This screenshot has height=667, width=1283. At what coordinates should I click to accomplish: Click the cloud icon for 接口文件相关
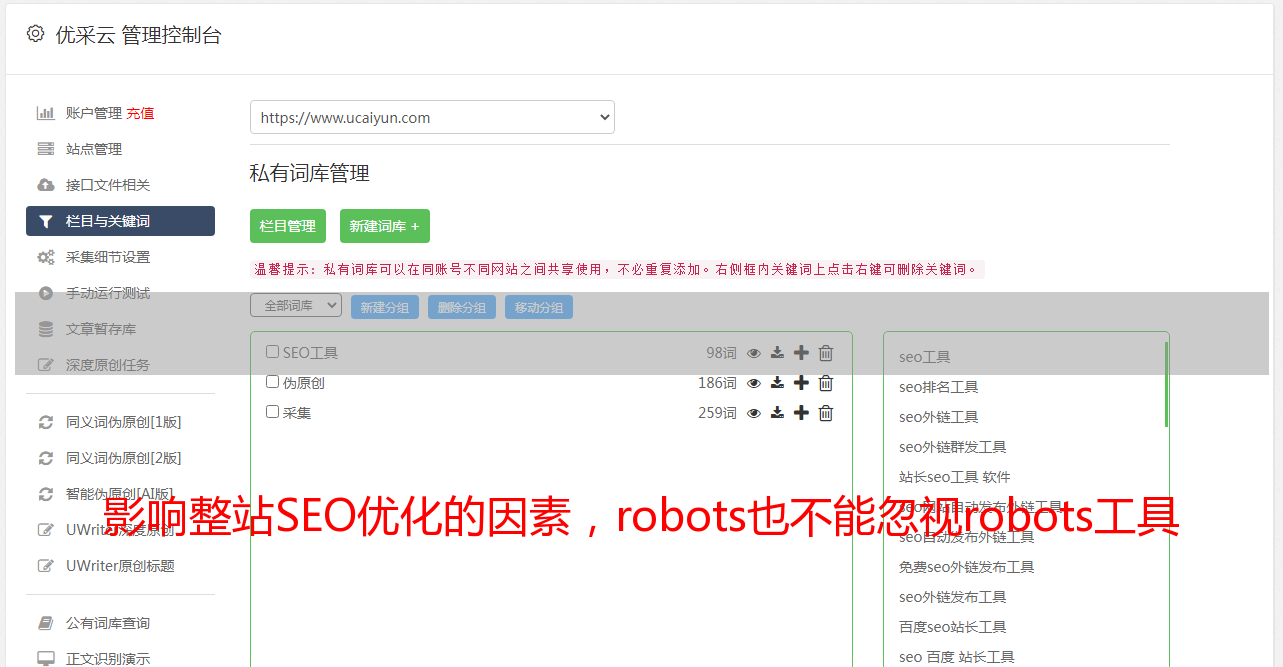click(x=45, y=185)
